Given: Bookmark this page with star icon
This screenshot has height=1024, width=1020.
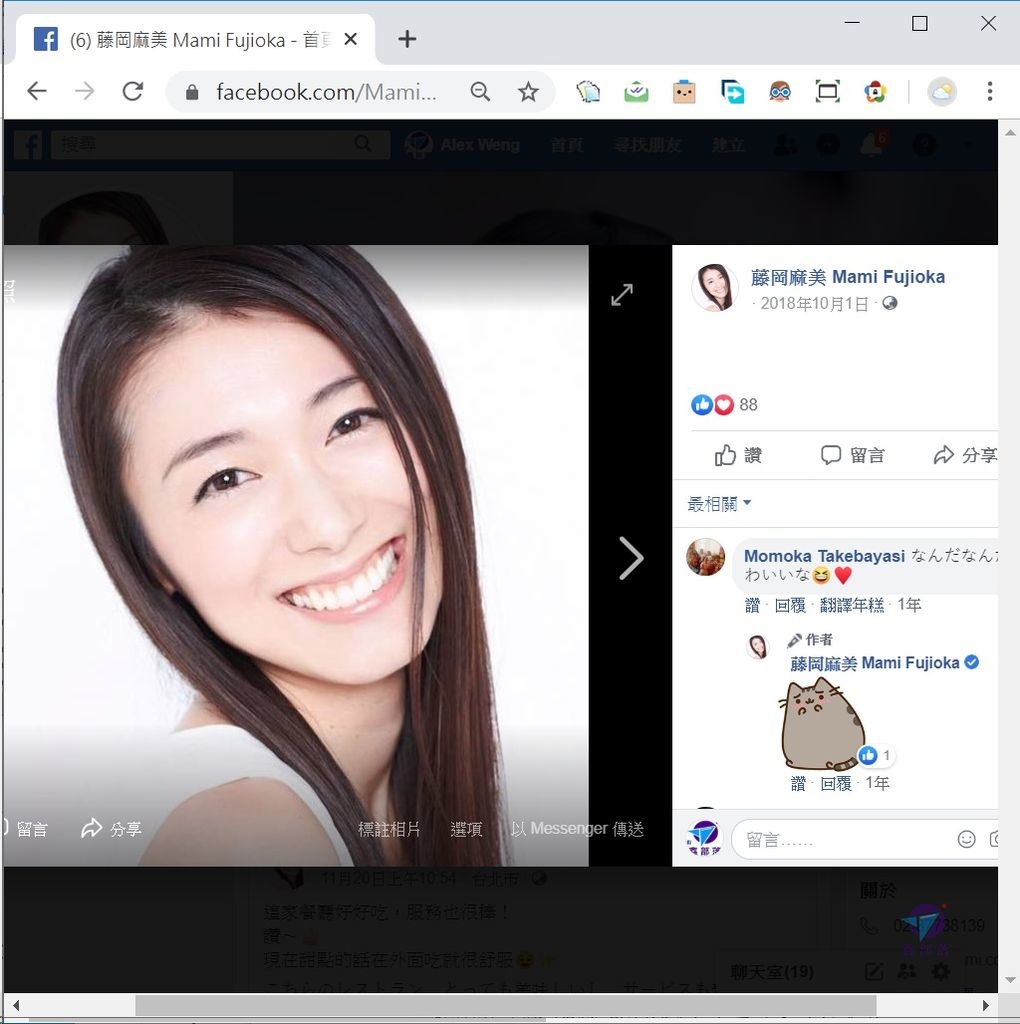Looking at the screenshot, I should pyautogui.click(x=528, y=92).
